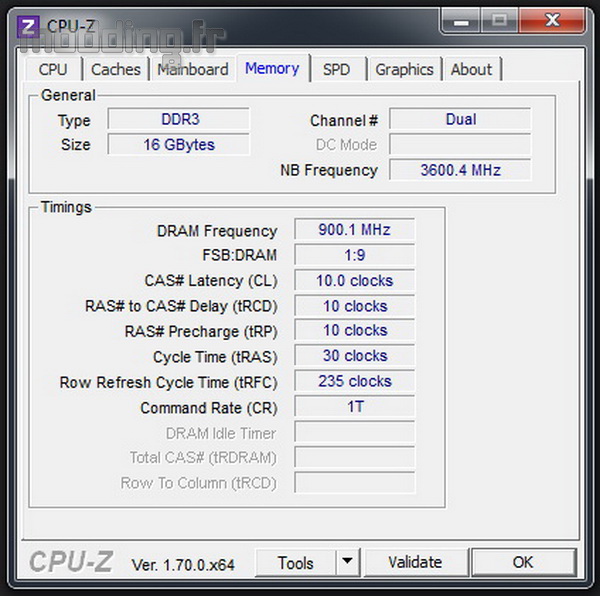Screen dimensions: 600x596
Task: Select the Mainboard tab
Action: click(x=193, y=70)
